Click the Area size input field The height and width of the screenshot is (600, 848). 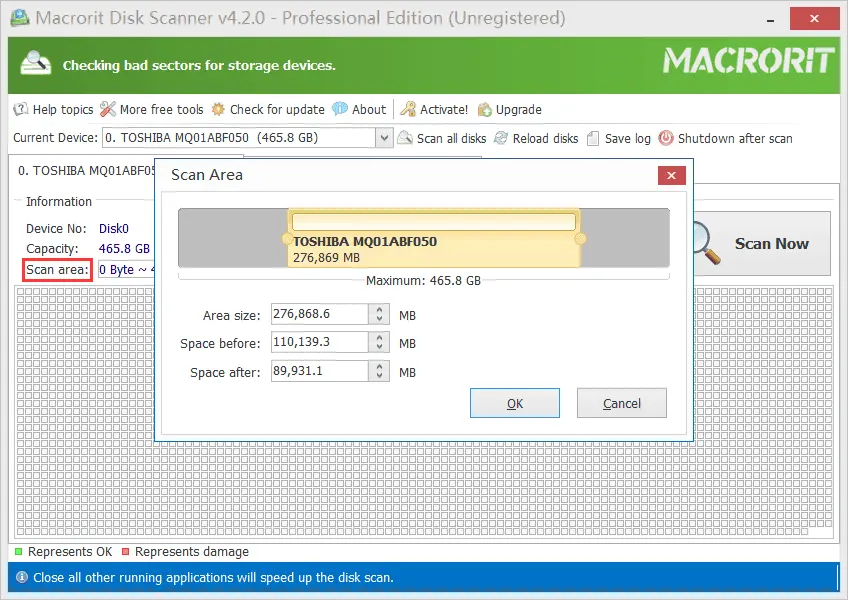[320, 314]
